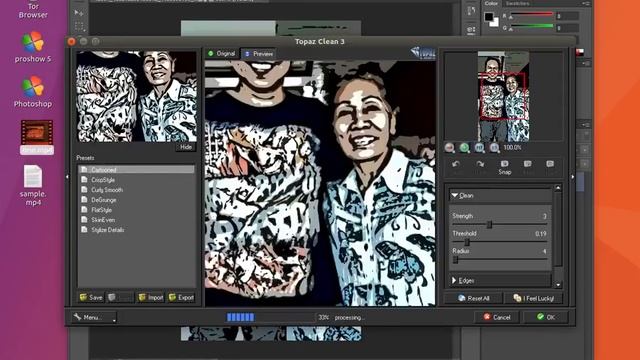The height and width of the screenshot is (360, 640).
Task: Click the Snap snapshot icon
Action: (504, 167)
